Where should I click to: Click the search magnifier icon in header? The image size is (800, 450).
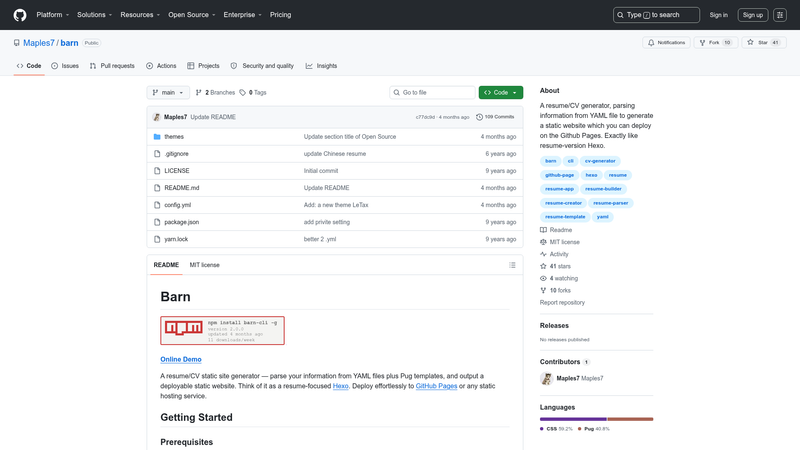point(620,15)
